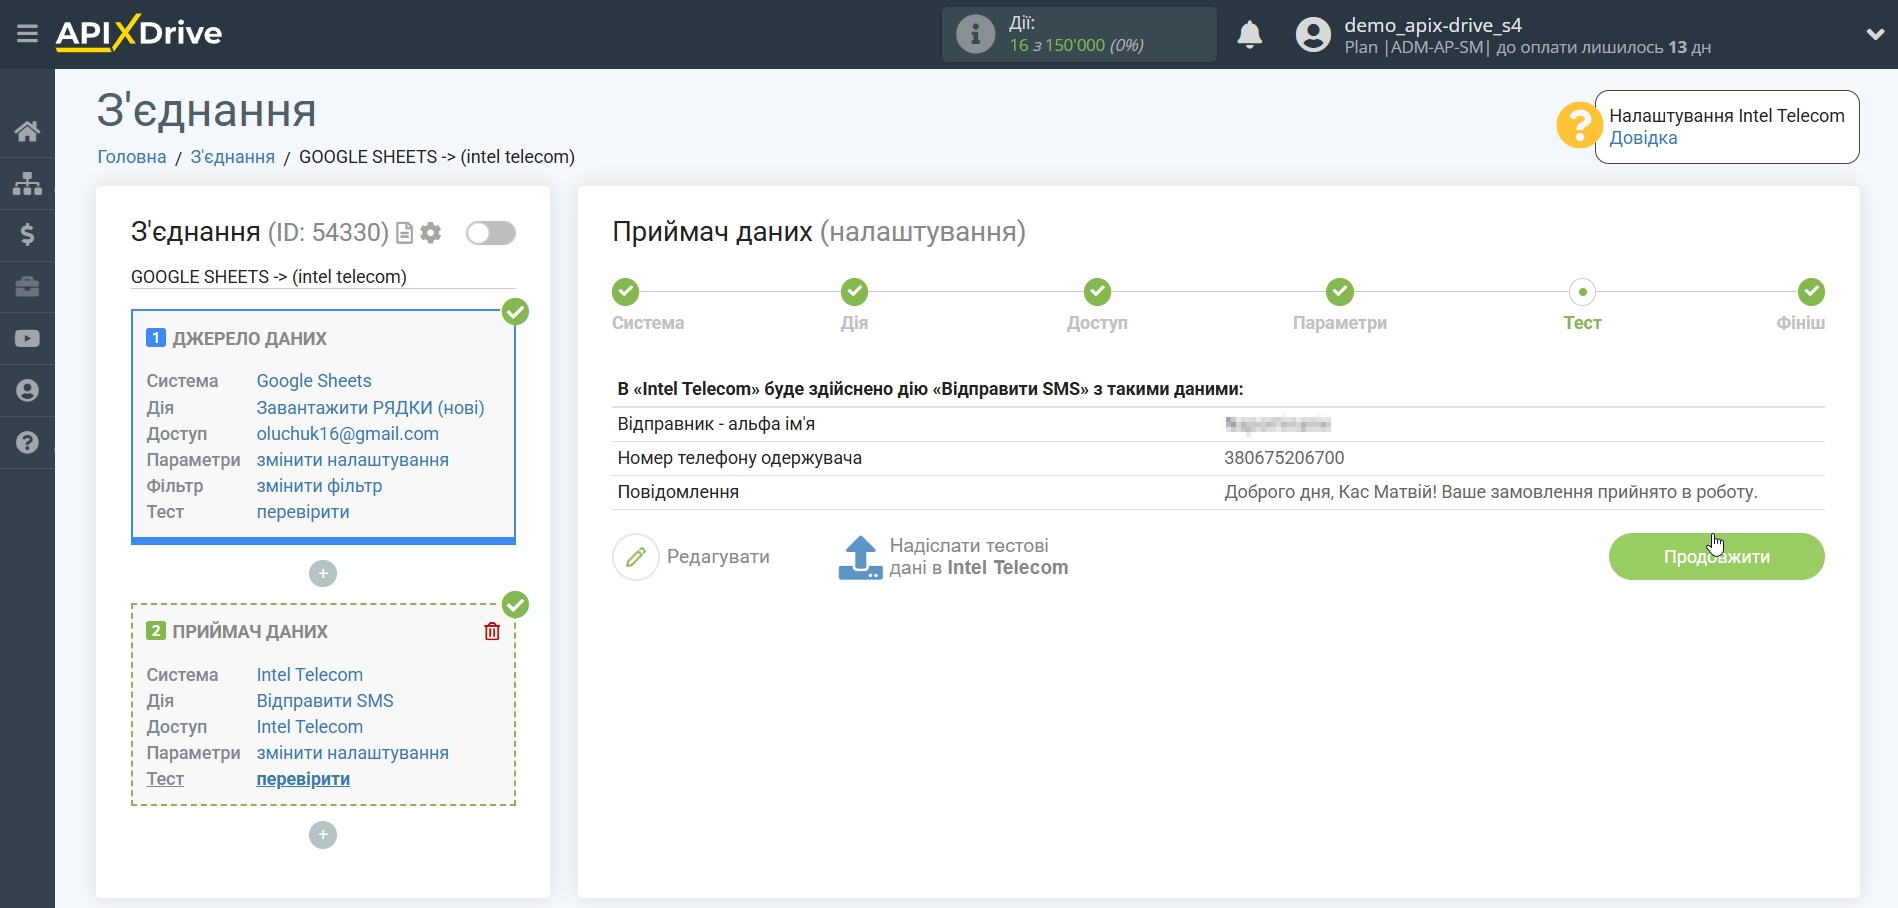
Task: Send test data to Intel Telecom
Action: click(953, 557)
